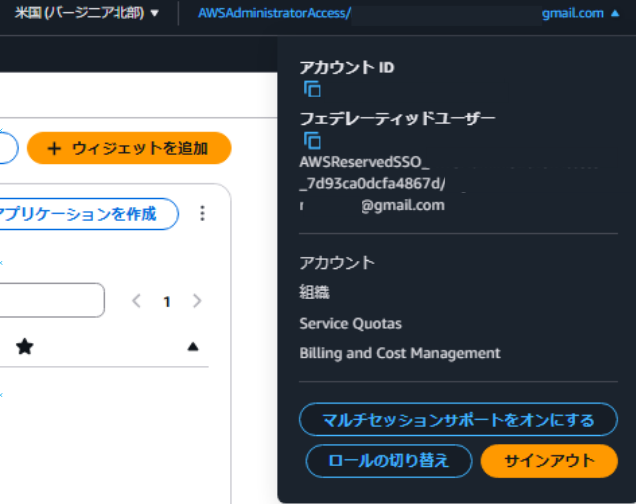
Task: Focus the application search input field
Action: pyautogui.click(x=52, y=300)
